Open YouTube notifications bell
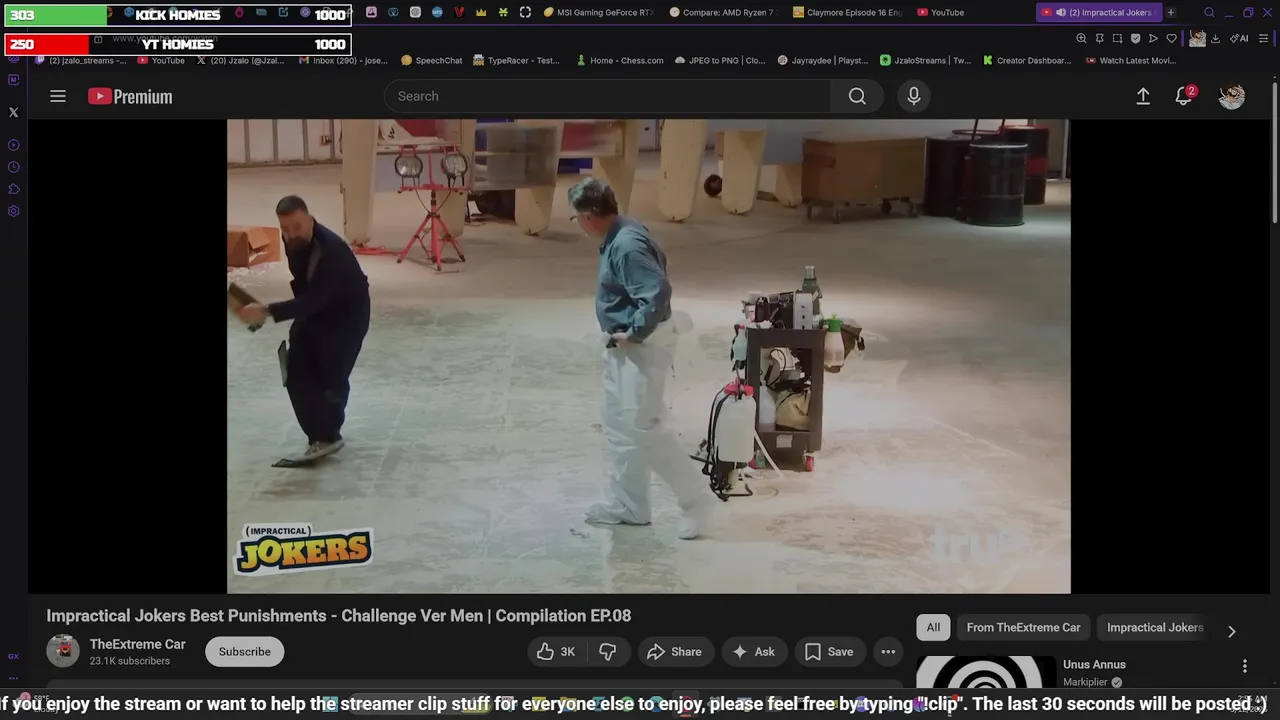The image size is (1280, 720). 1184,96
